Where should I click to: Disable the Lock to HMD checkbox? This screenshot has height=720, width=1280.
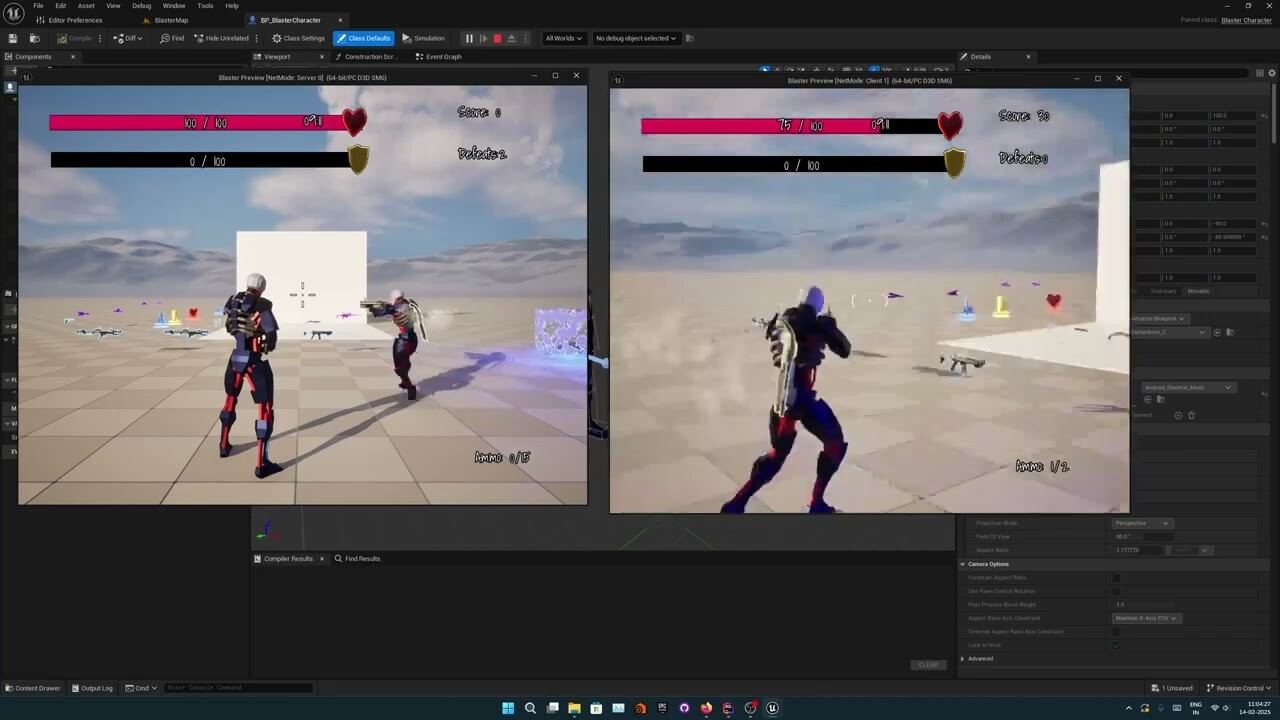[x=1116, y=645]
